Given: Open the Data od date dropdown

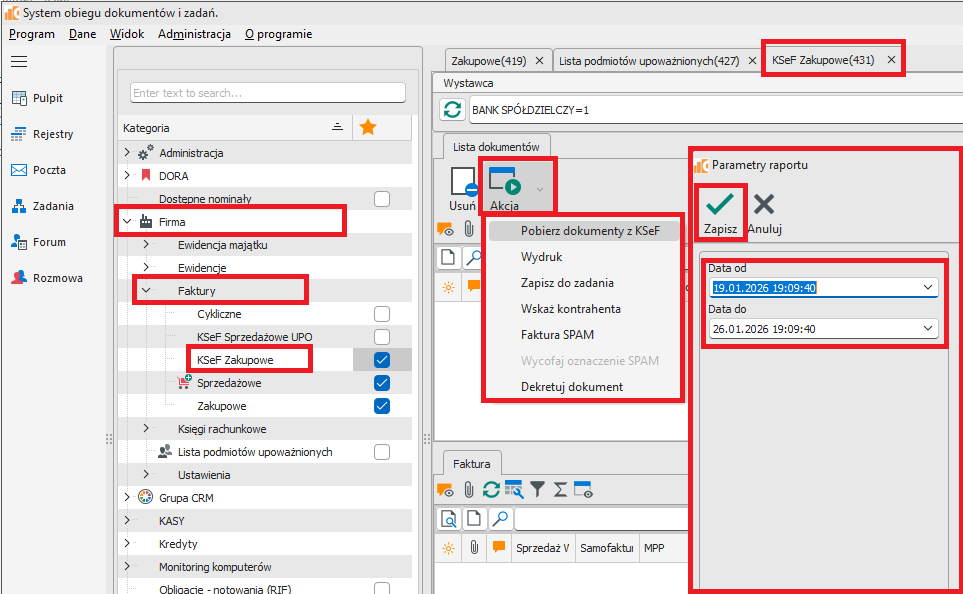Looking at the screenshot, I should click(929, 288).
